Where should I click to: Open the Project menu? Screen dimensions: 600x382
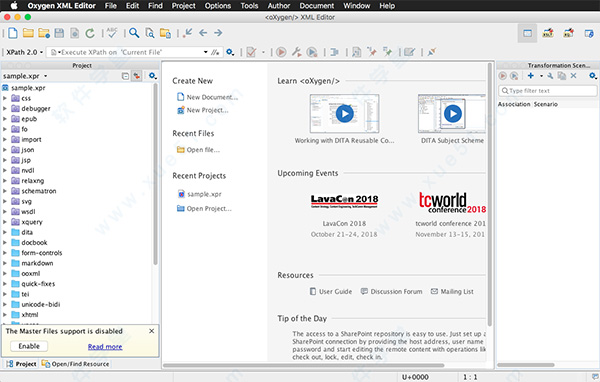(183, 6)
